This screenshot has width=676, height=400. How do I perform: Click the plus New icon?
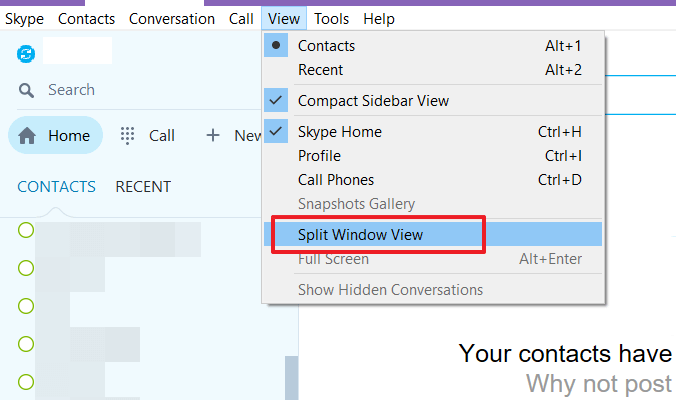pos(213,135)
